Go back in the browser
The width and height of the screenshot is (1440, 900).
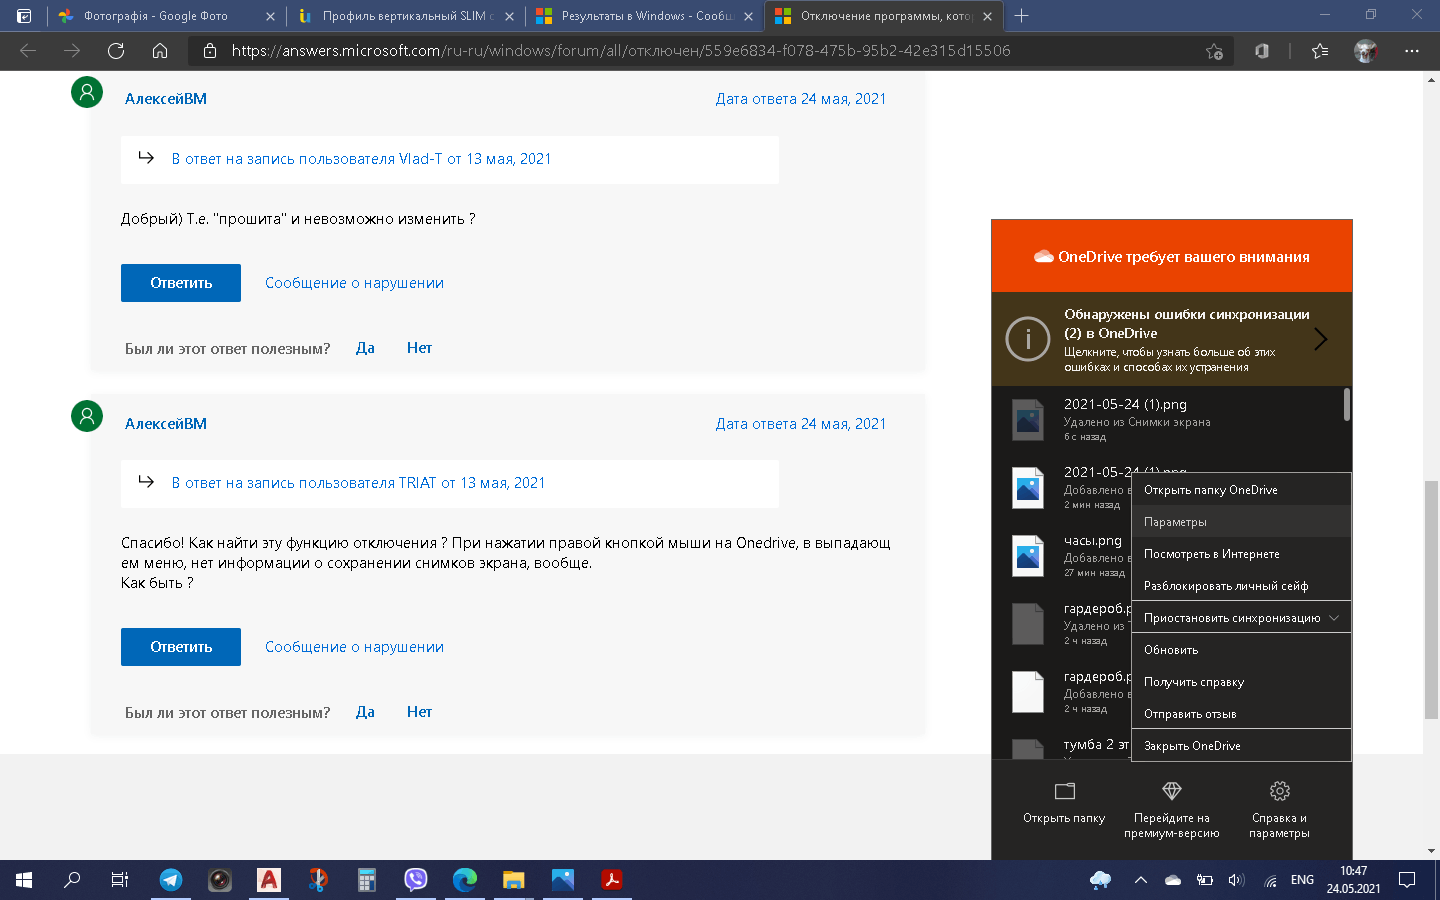[x=28, y=51]
